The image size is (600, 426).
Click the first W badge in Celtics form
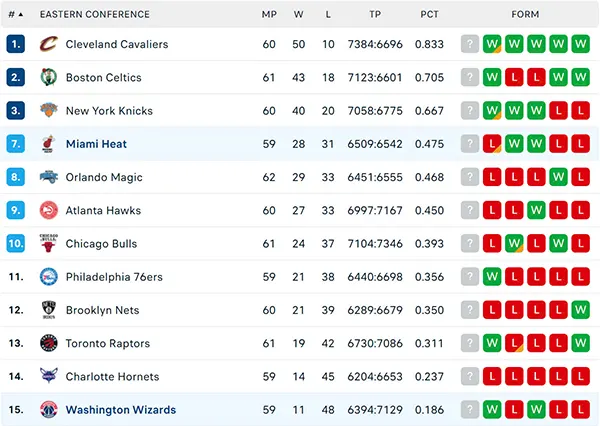point(492,77)
